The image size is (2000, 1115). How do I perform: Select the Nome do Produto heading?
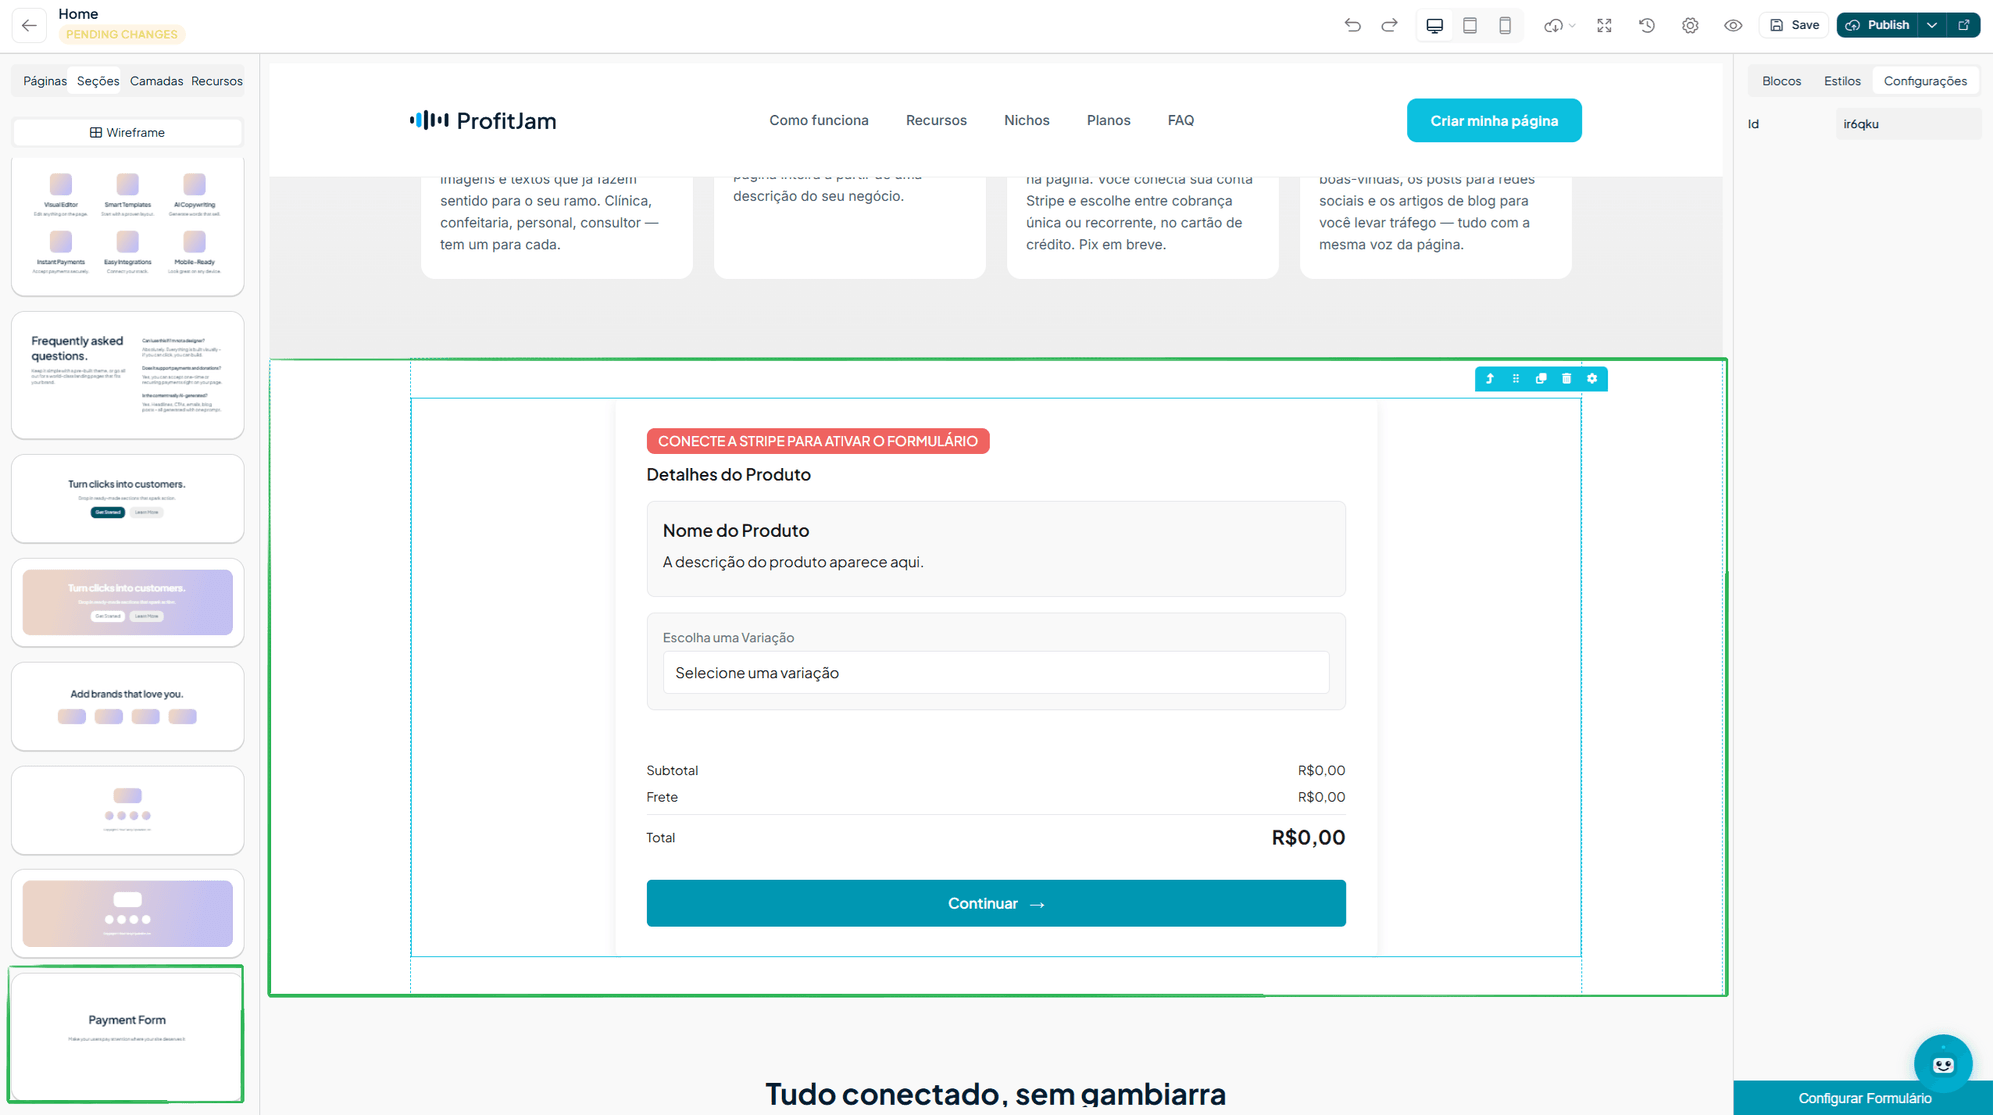click(738, 531)
